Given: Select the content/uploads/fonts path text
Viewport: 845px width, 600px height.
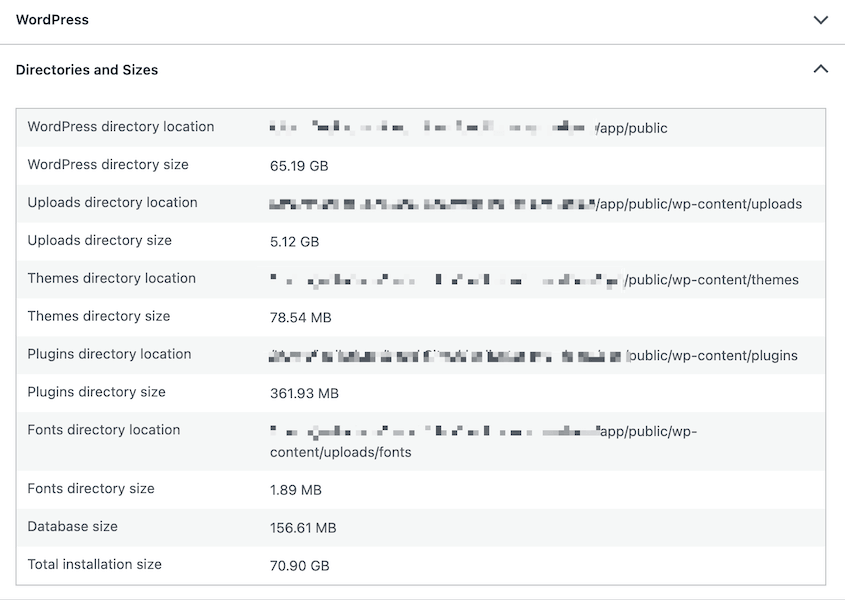Looking at the screenshot, I should point(341,452).
